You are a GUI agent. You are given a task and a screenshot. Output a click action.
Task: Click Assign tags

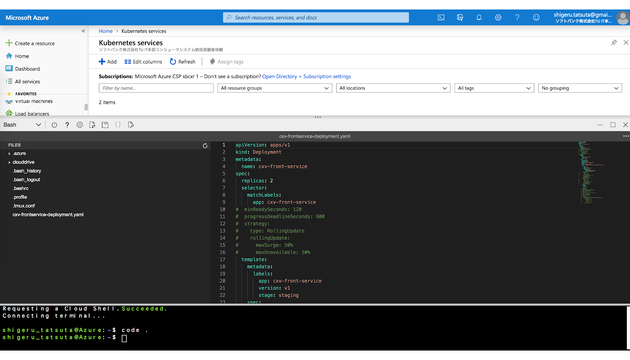click(x=227, y=62)
